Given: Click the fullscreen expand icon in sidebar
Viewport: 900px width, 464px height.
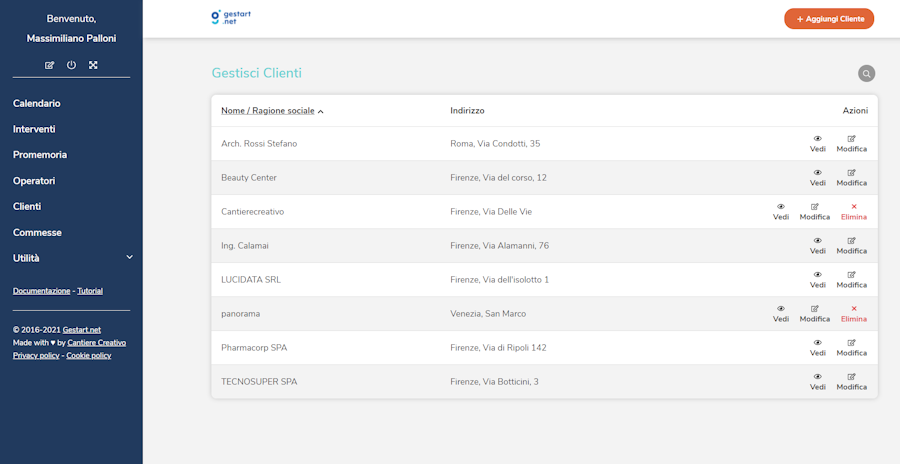Looking at the screenshot, I should pyautogui.click(x=93, y=65).
